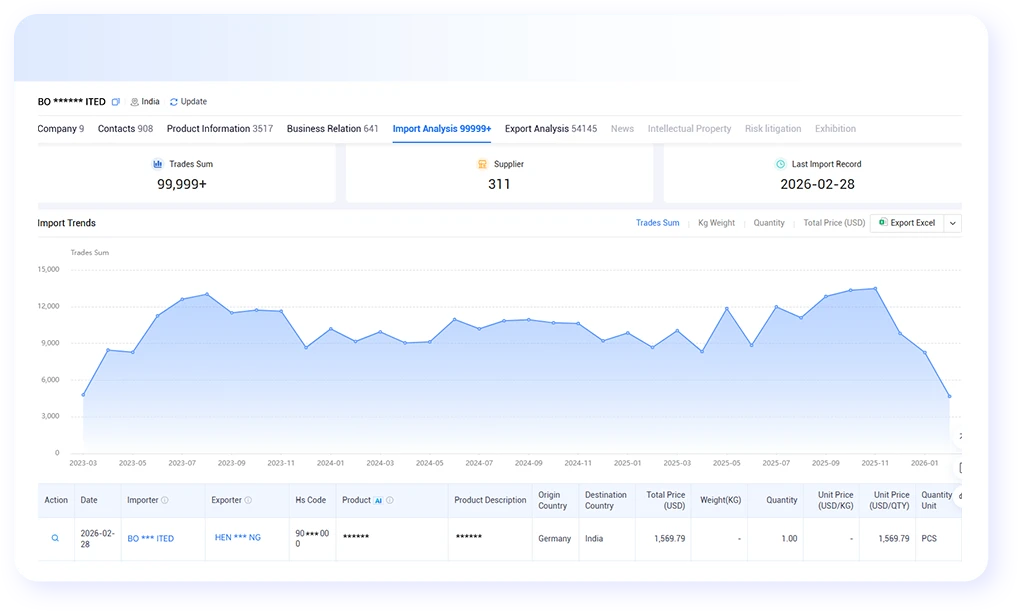Open the Export Analysis 54145 tab
This screenshot has height=614, width=1022.
pyautogui.click(x=551, y=128)
